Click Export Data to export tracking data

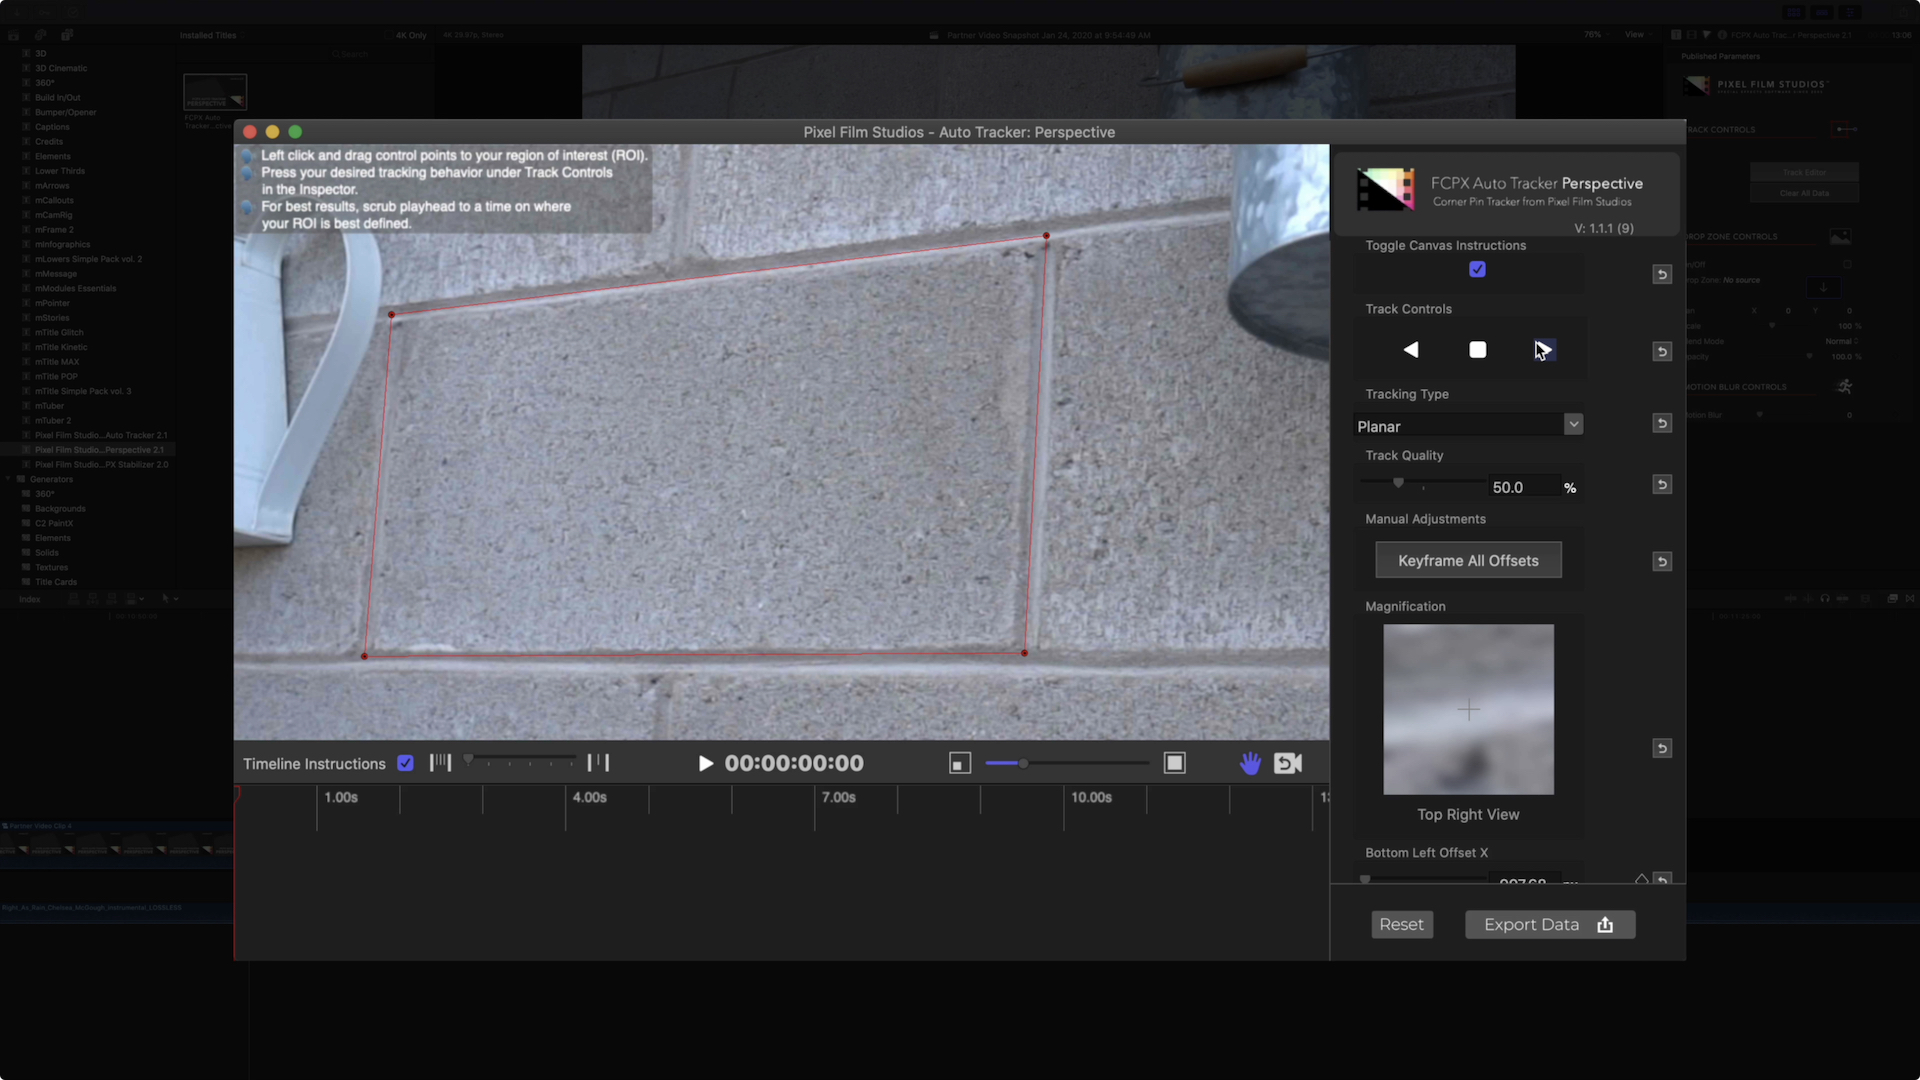click(x=1549, y=924)
